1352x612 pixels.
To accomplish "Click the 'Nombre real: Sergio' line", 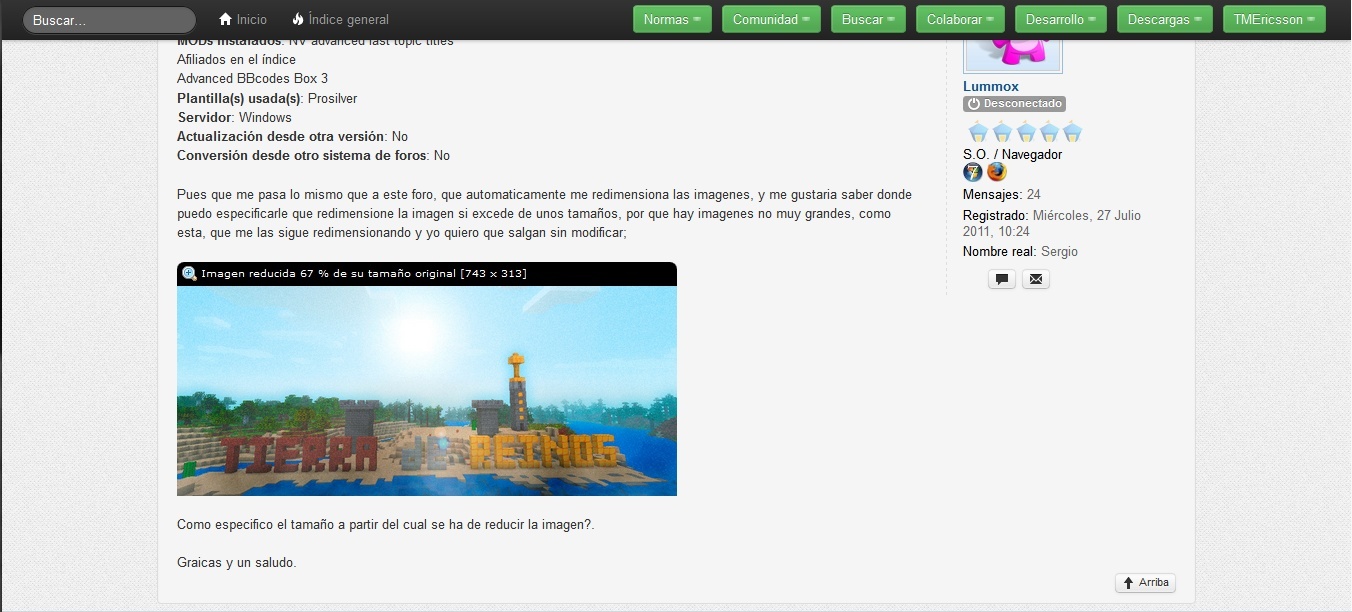I will (1020, 252).
